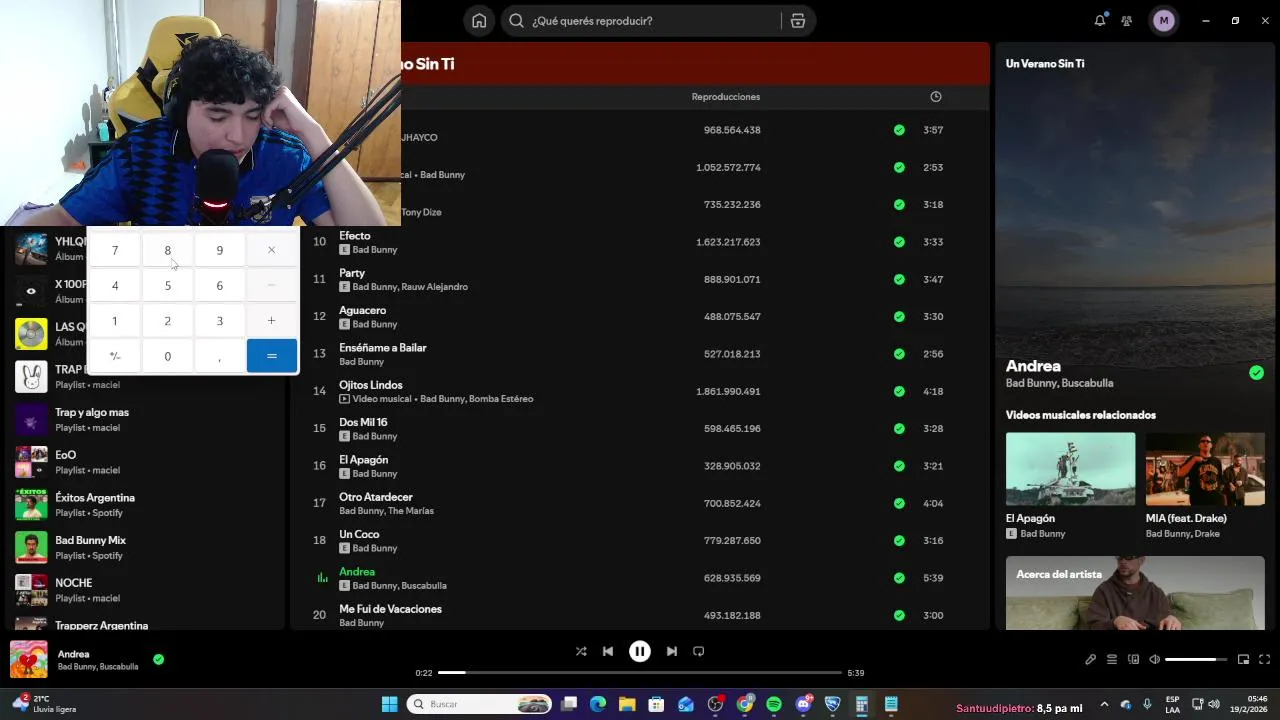Pause the current song

(x=640, y=651)
